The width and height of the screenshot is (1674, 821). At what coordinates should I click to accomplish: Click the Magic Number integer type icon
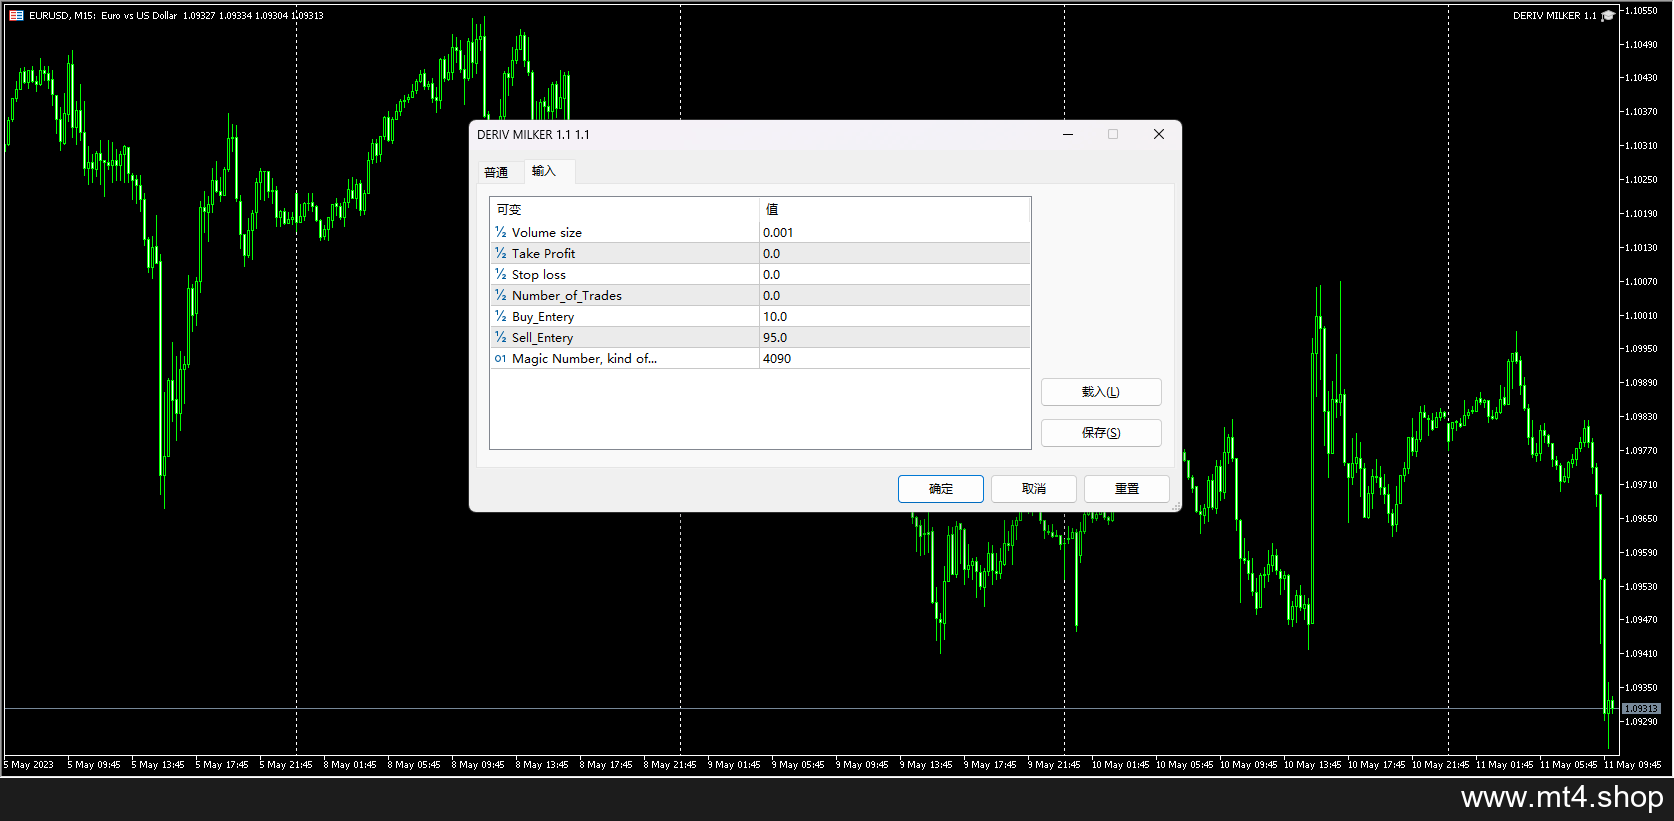click(x=500, y=358)
